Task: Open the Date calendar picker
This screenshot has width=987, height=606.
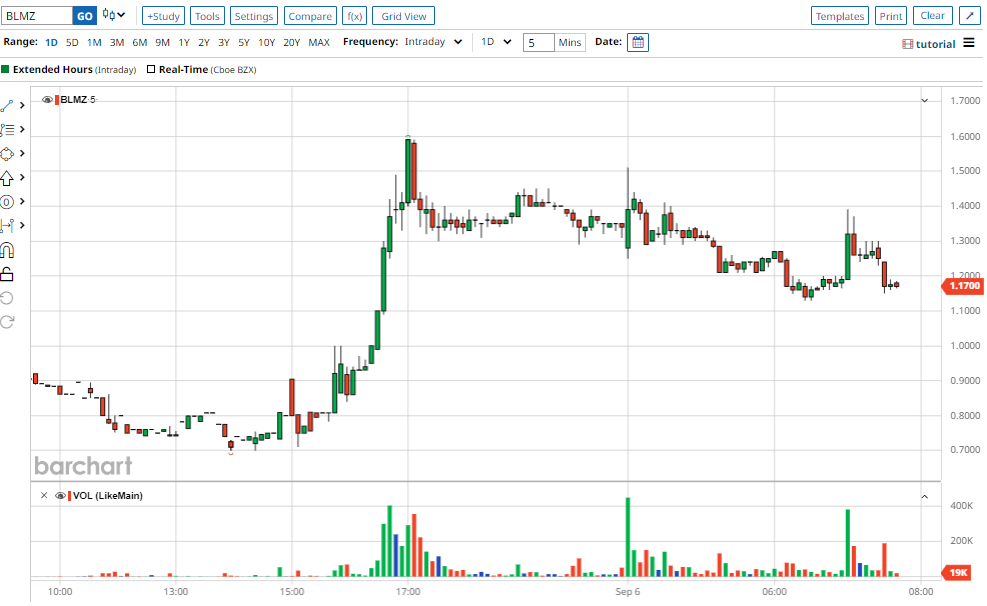Action: pos(638,42)
